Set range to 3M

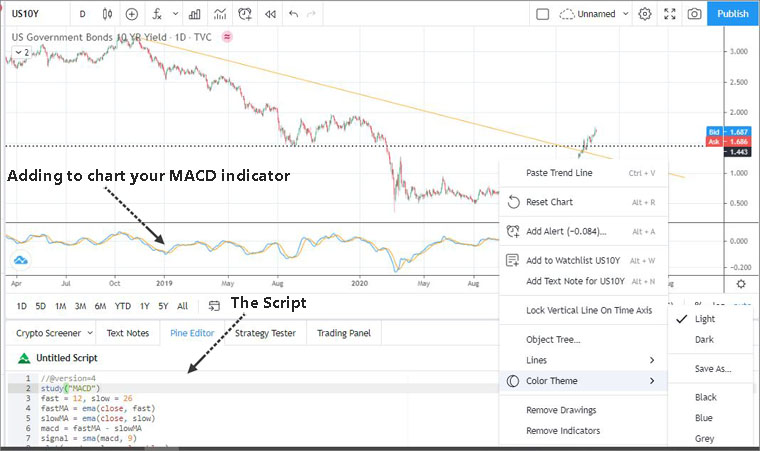(x=80, y=306)
